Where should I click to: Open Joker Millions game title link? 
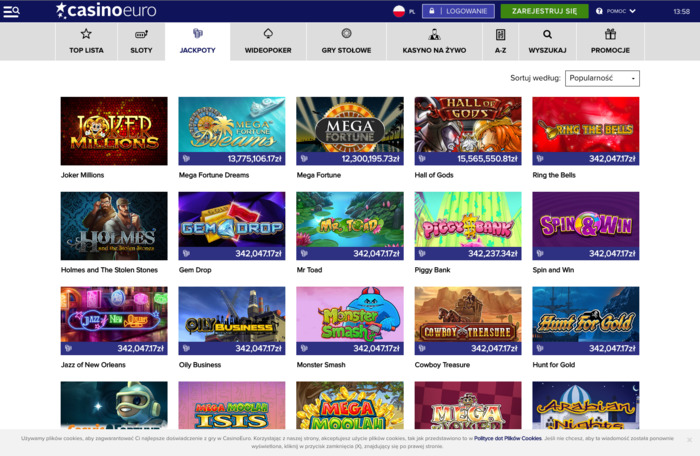tap(83, 175)
